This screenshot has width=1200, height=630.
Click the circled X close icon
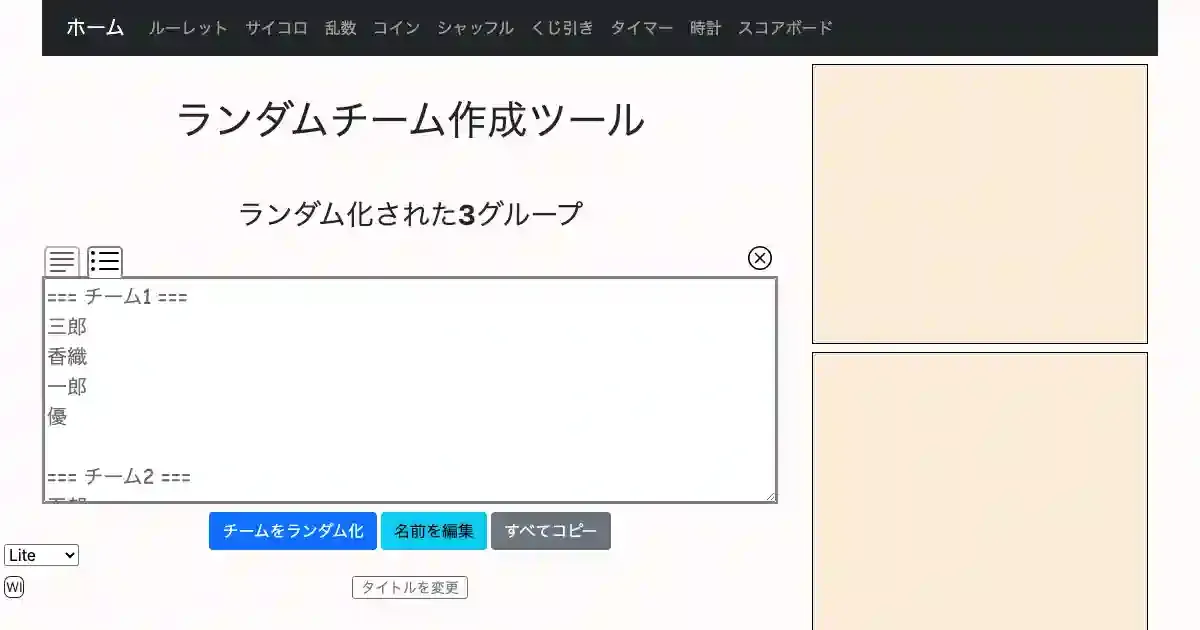(x=760, y=258)
